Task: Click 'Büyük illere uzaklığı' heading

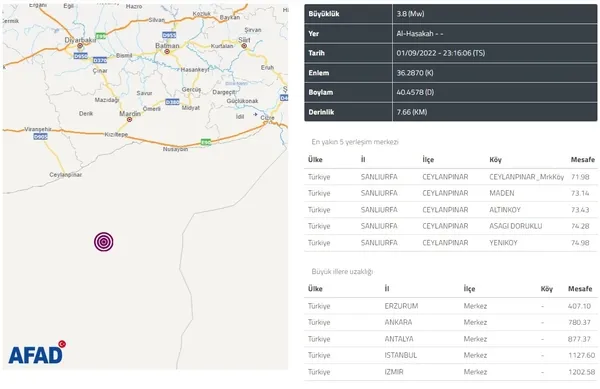Action: pos(342,272)
